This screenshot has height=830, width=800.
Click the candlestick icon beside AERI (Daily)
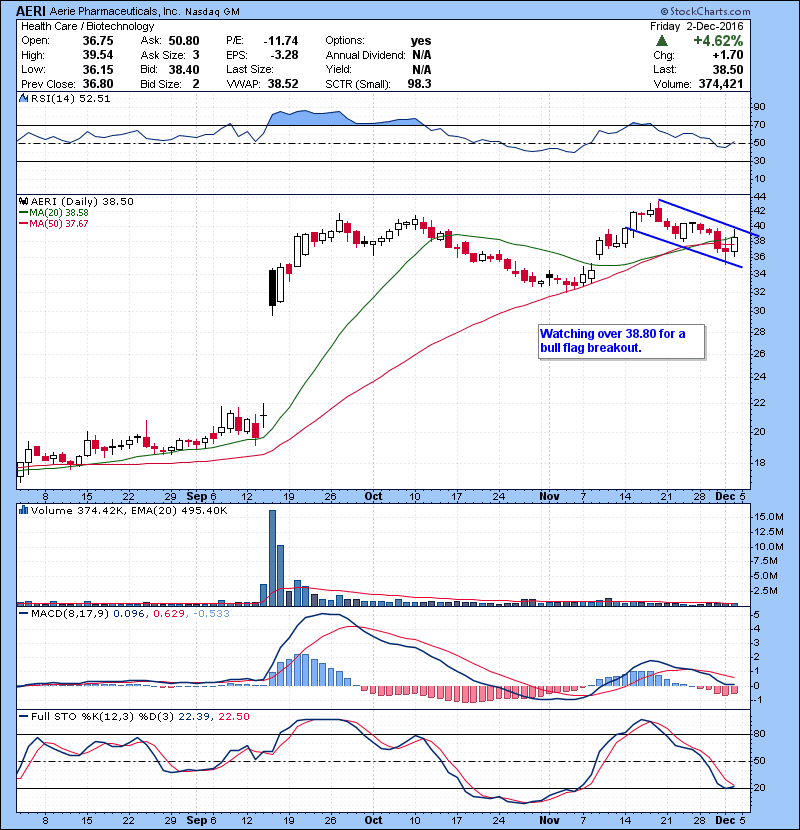[23, 201]
